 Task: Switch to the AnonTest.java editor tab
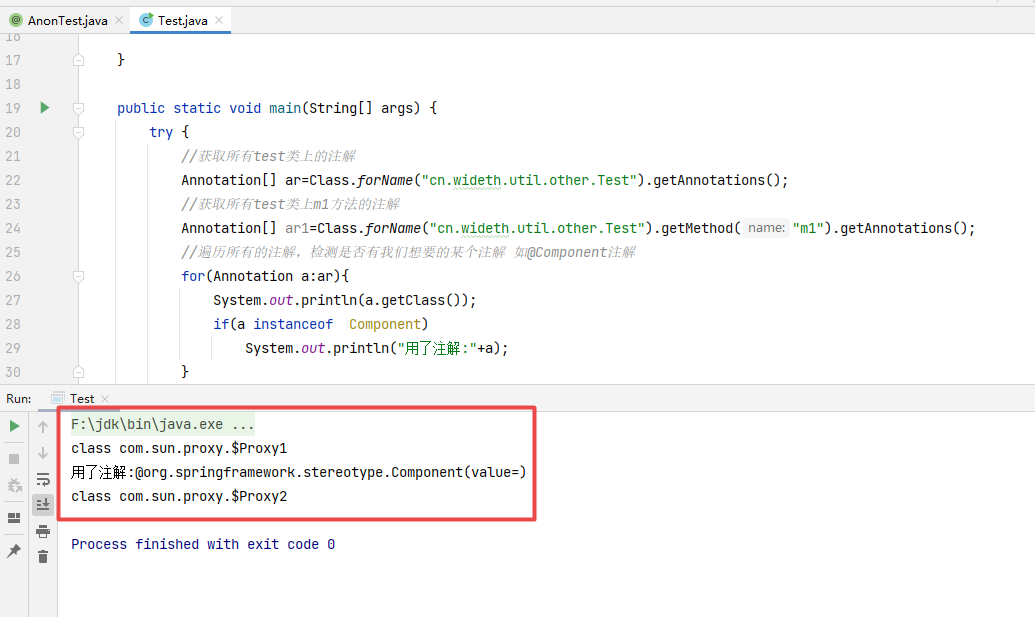67,20
